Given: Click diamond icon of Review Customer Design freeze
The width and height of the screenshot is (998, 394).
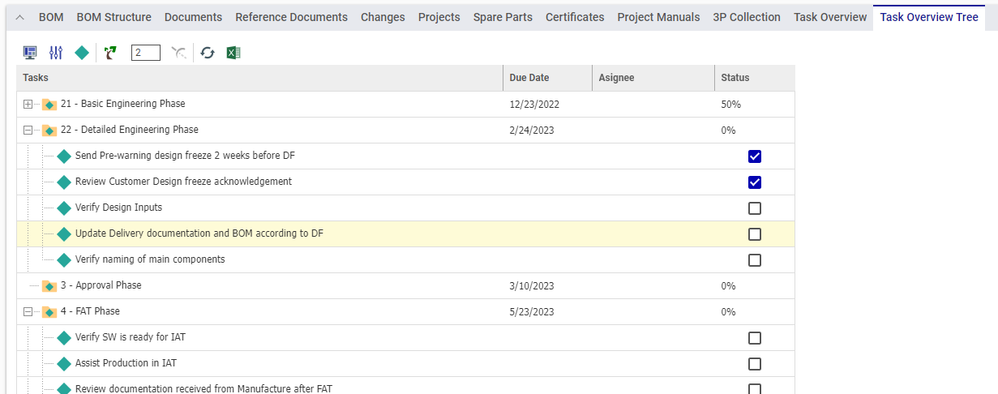Looking at the screenshot, I should (x=64, y=182).
